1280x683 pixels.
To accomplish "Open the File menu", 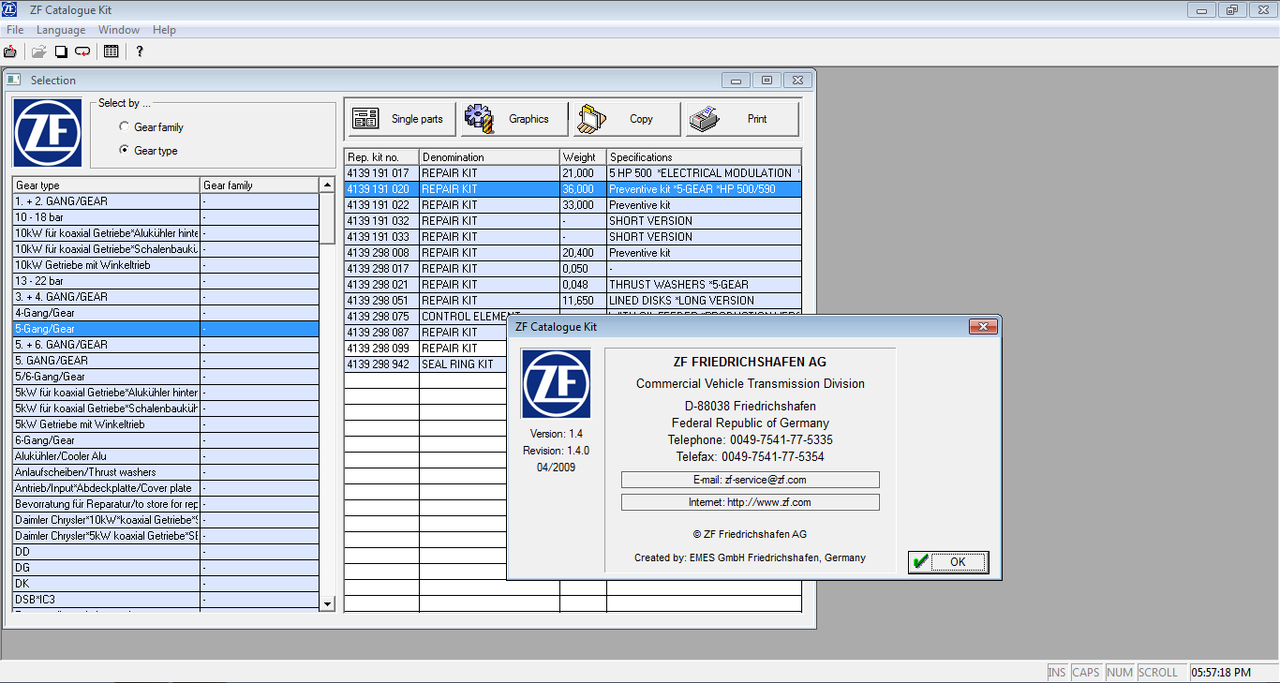I will click(x=15, y=30).
